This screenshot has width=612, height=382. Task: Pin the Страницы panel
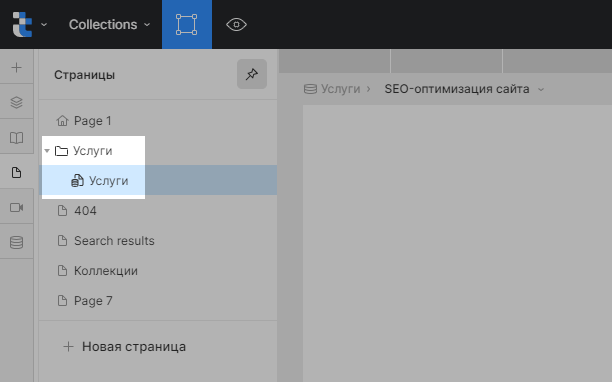tap(252, 74)
